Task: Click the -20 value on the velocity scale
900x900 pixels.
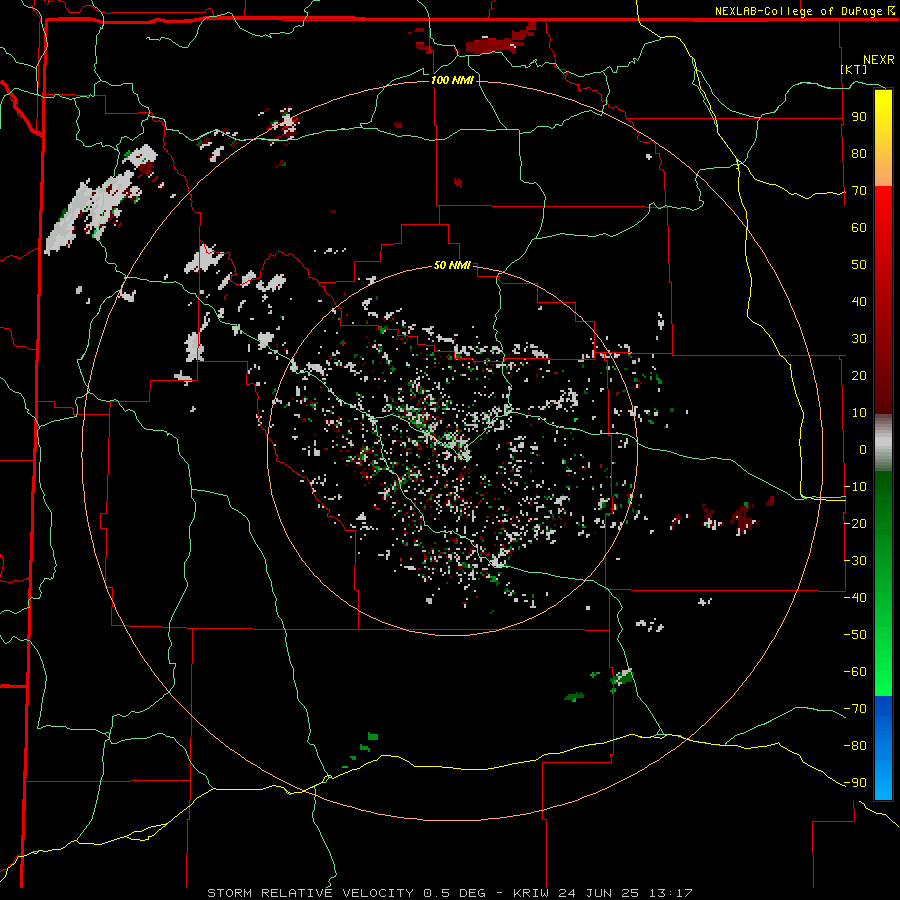Action: click(855, 523)
